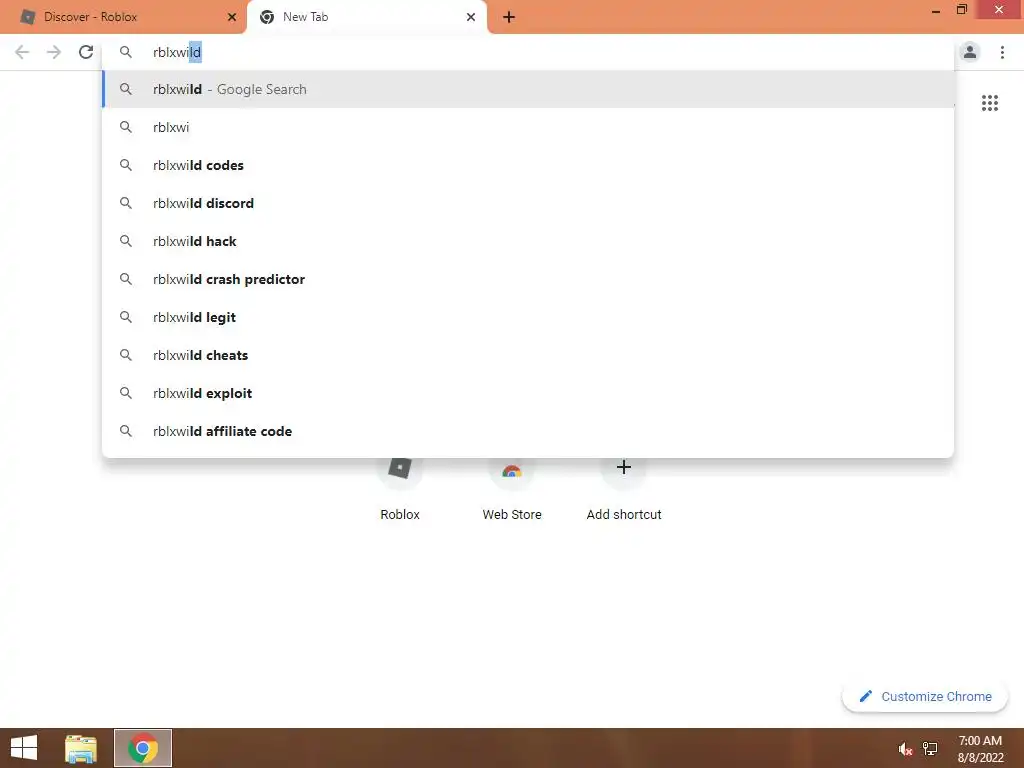
Task: Open a new tab with plus button
Action: [x=509, y=18]
